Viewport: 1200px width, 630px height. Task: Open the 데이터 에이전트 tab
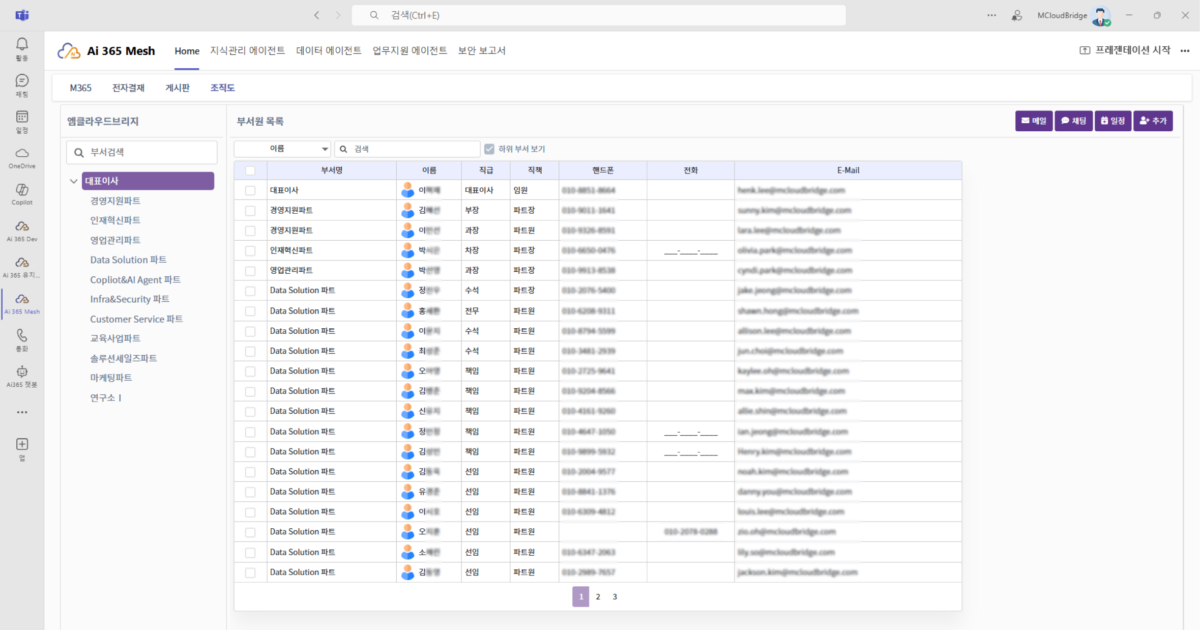coord(329,51)
